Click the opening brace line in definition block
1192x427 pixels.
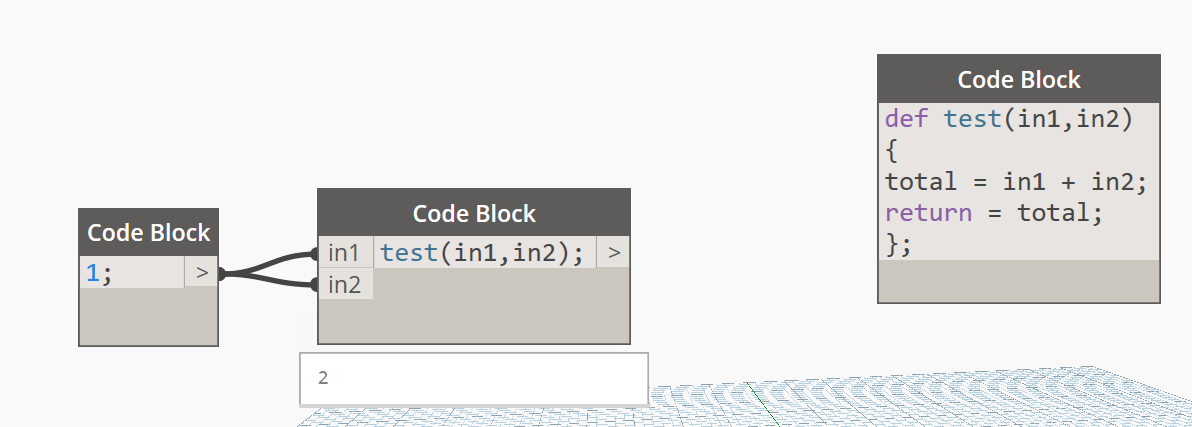tap(893, 151)
